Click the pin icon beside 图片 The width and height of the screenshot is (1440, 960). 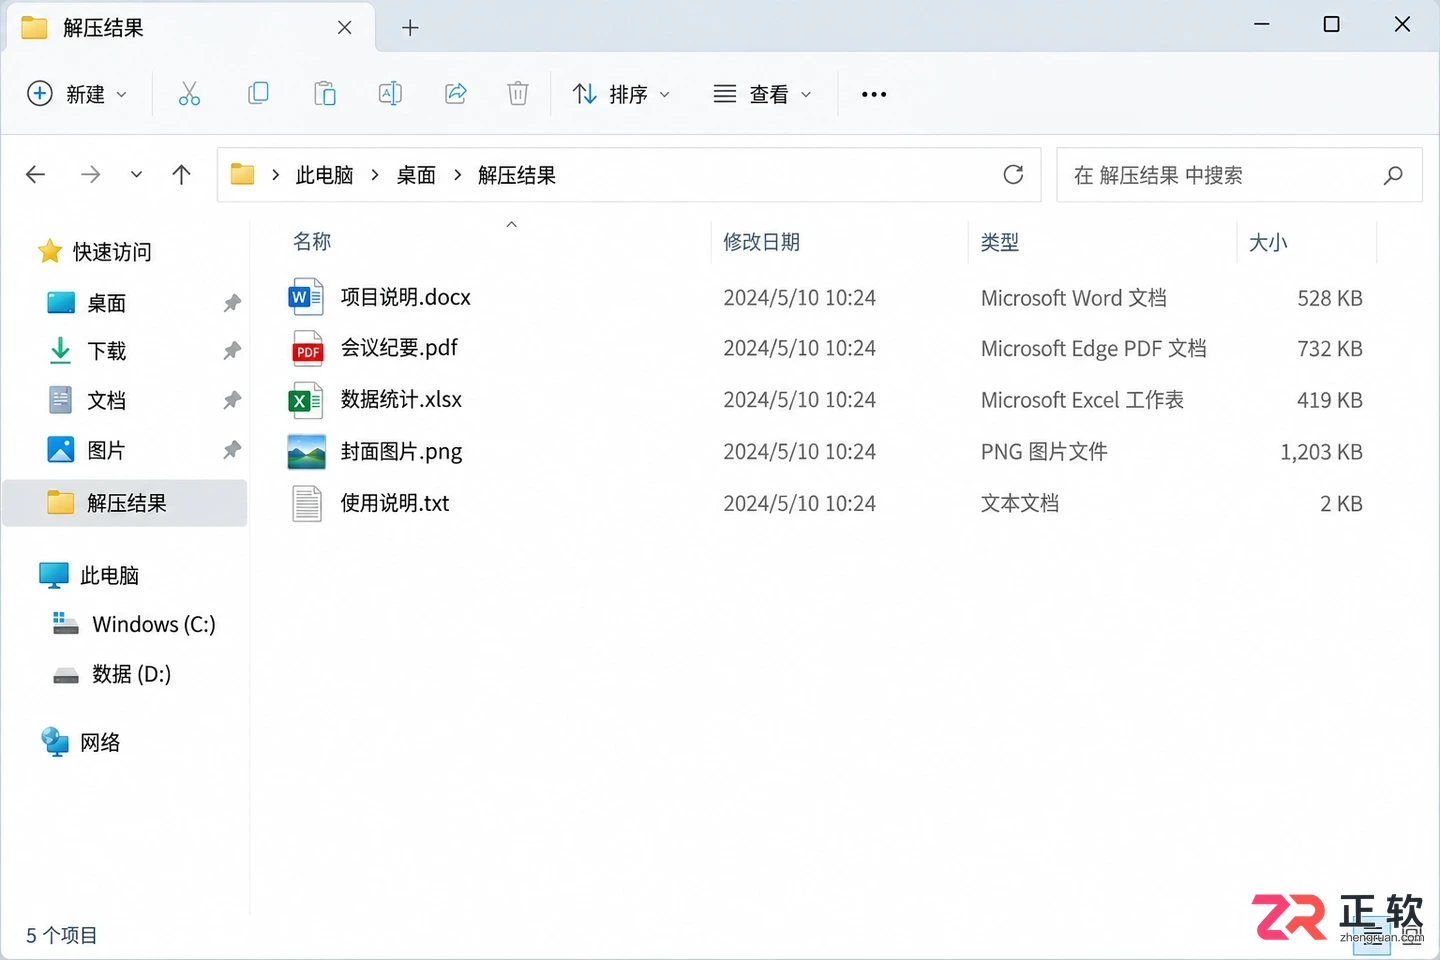click(232, 450)
